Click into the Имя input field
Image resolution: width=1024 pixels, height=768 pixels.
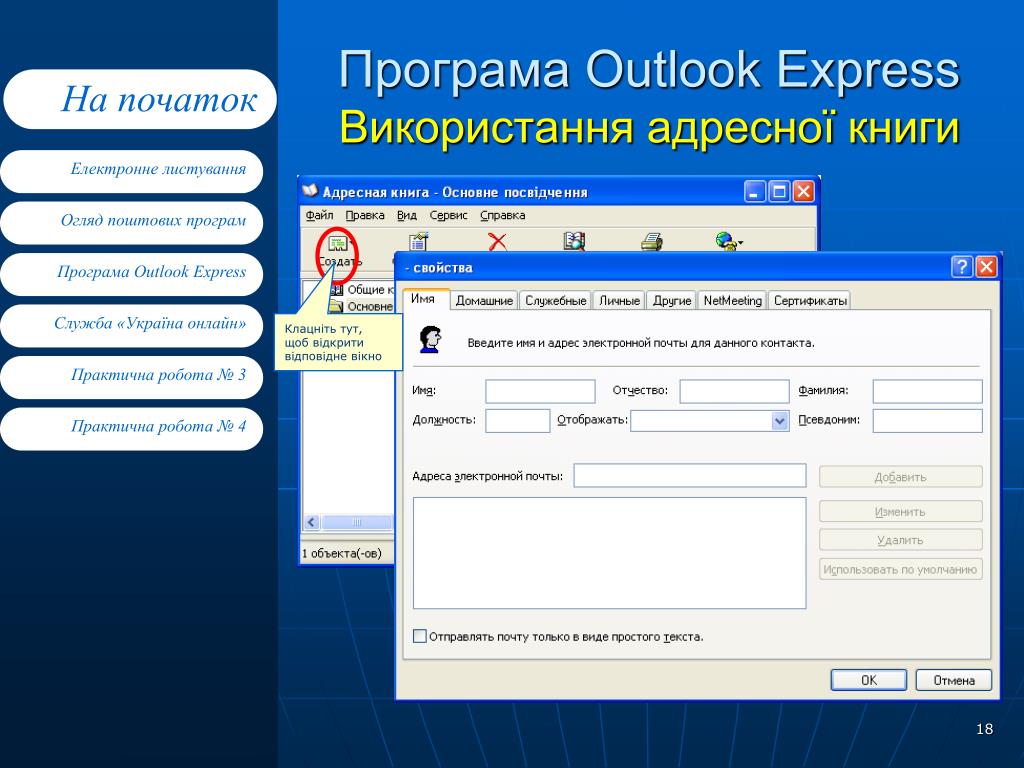click(540, 391)
